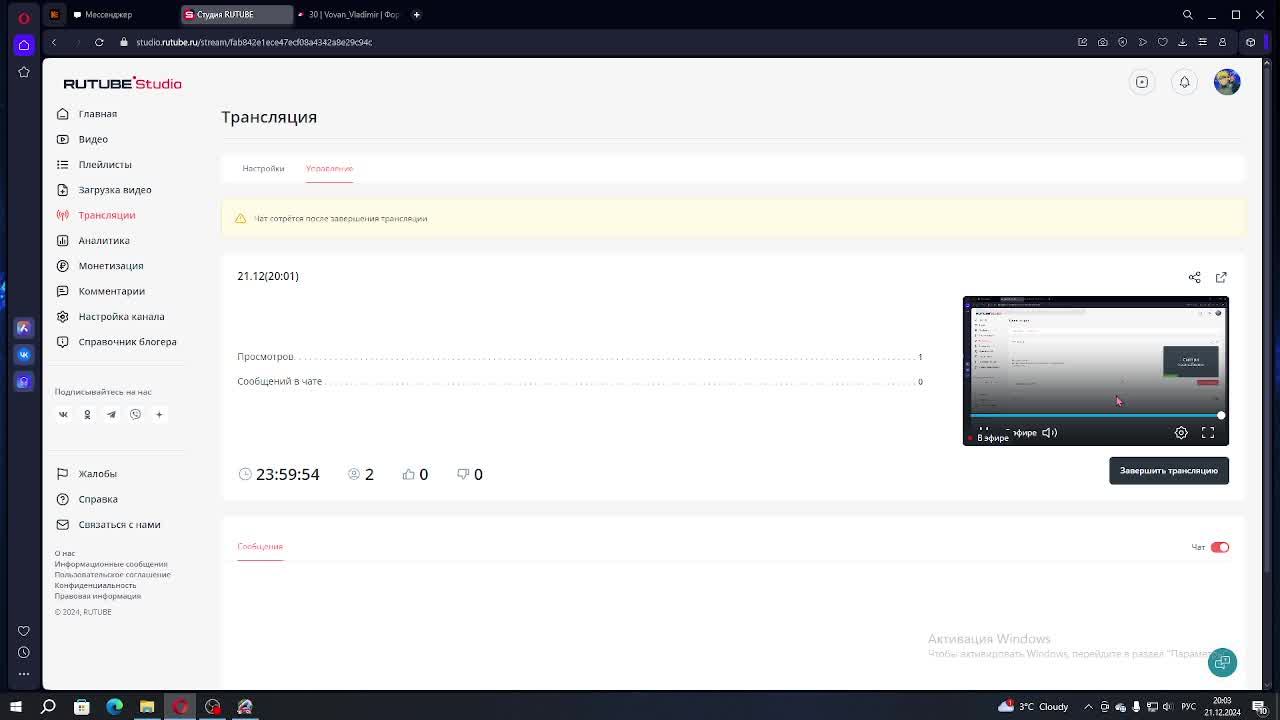Open browser search icon in title bar
1280x720 pixels.
1188,15
